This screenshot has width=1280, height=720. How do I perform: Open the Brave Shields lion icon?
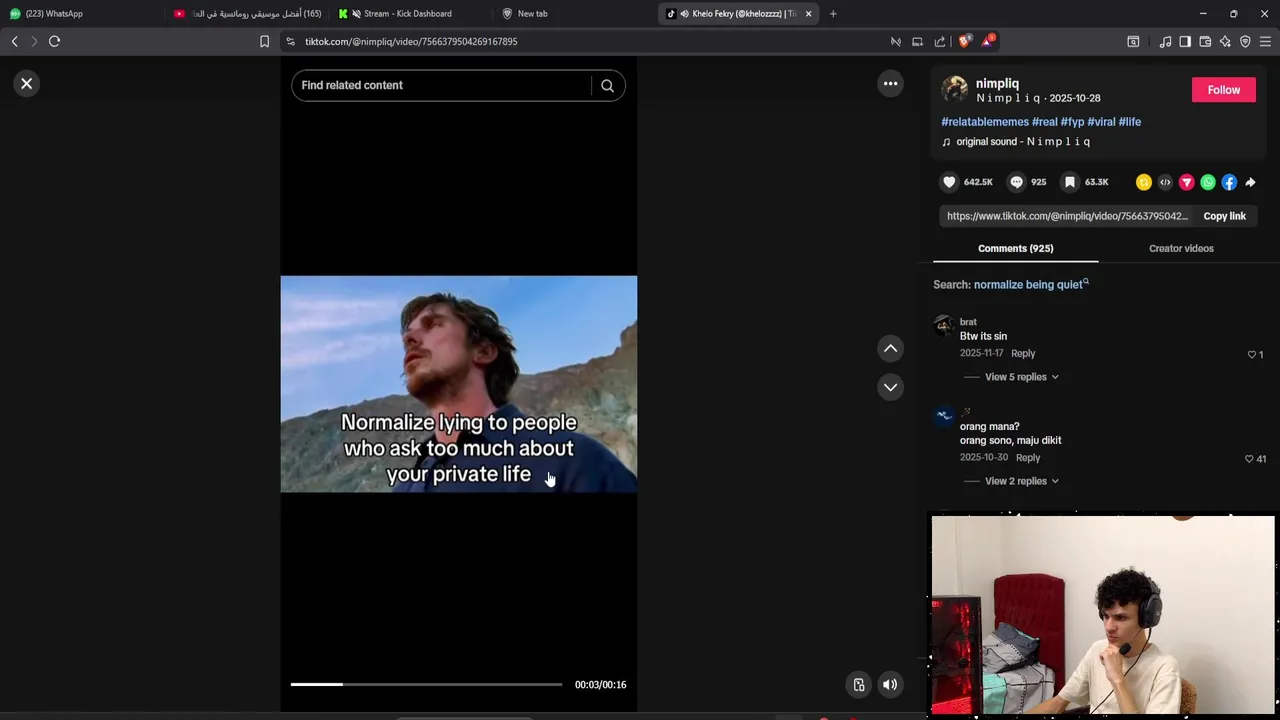point(964,41)
